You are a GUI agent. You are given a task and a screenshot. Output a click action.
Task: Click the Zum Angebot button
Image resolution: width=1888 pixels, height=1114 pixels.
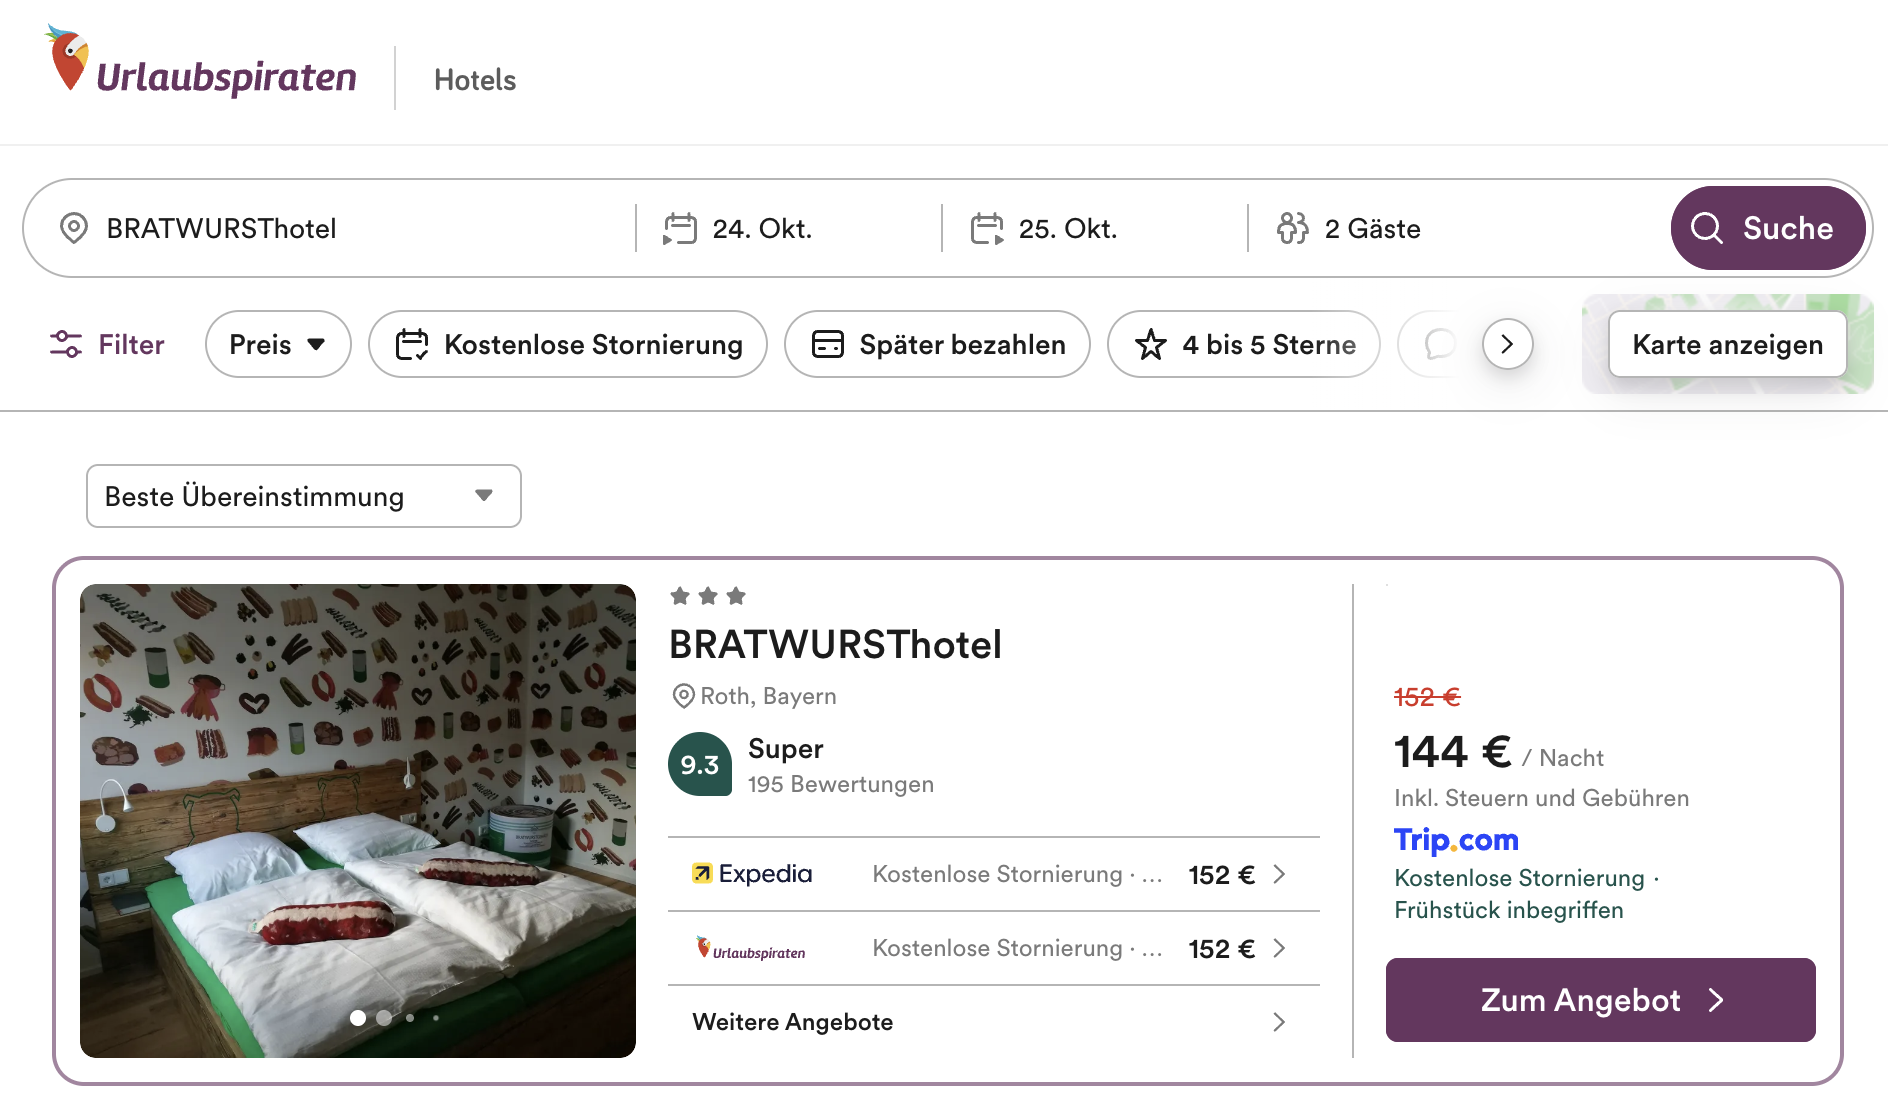click(x=1600, y=1000)
